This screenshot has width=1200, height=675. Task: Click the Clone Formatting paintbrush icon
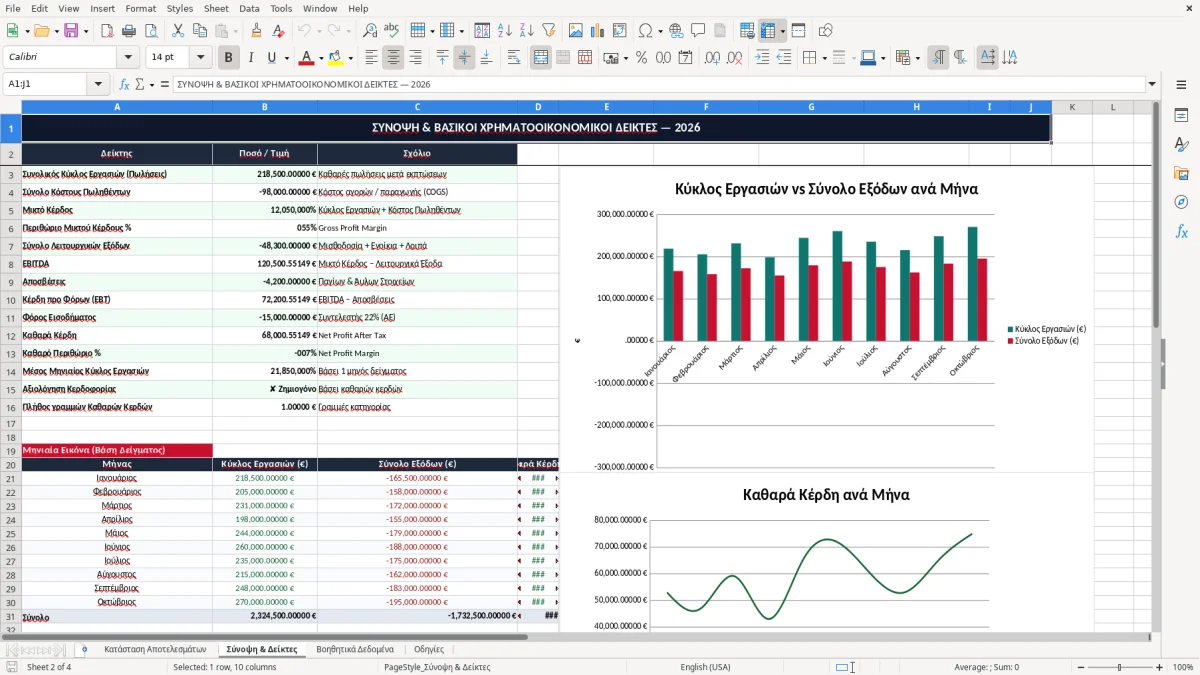(x=256, y=31)
